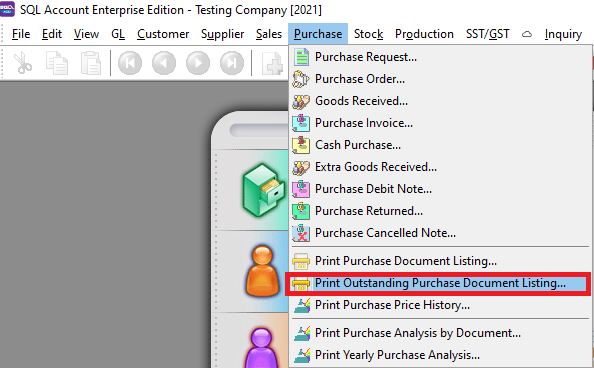Click the Purchase Returned icon
Viewport: 594px width, 368px height.
pyautogui.click(x=301, y=211)
